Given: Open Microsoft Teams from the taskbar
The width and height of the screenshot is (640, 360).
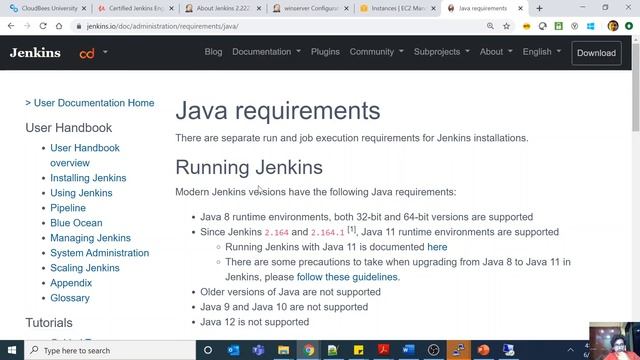Looking at the screenshot, I should click(x=258, y=350).
